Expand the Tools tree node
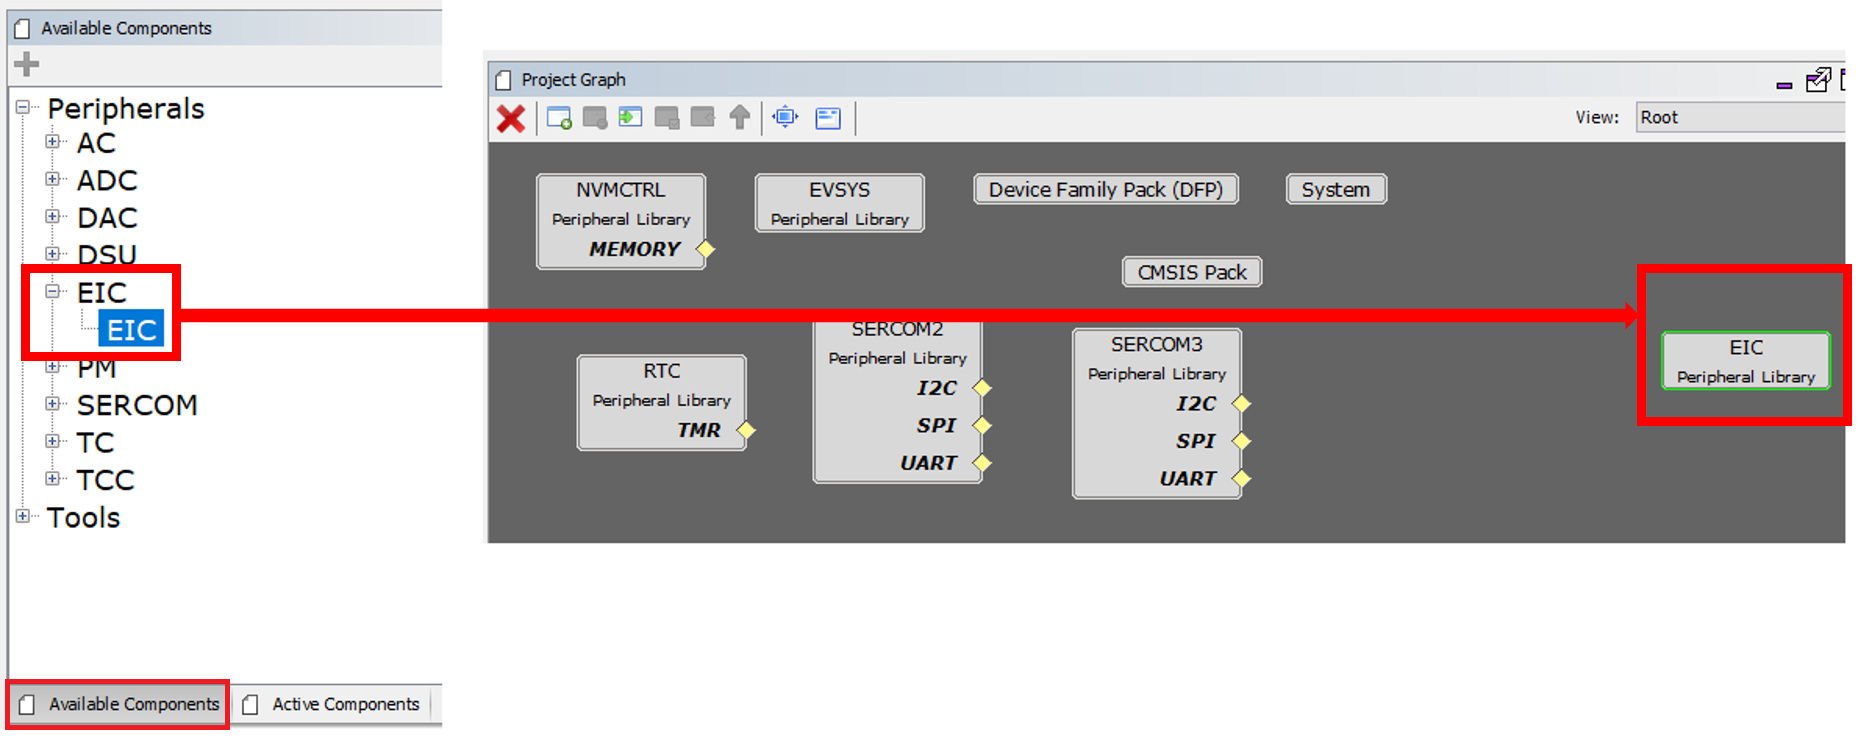The height and width of the screenshot is (743, 1872). [23, 516]
